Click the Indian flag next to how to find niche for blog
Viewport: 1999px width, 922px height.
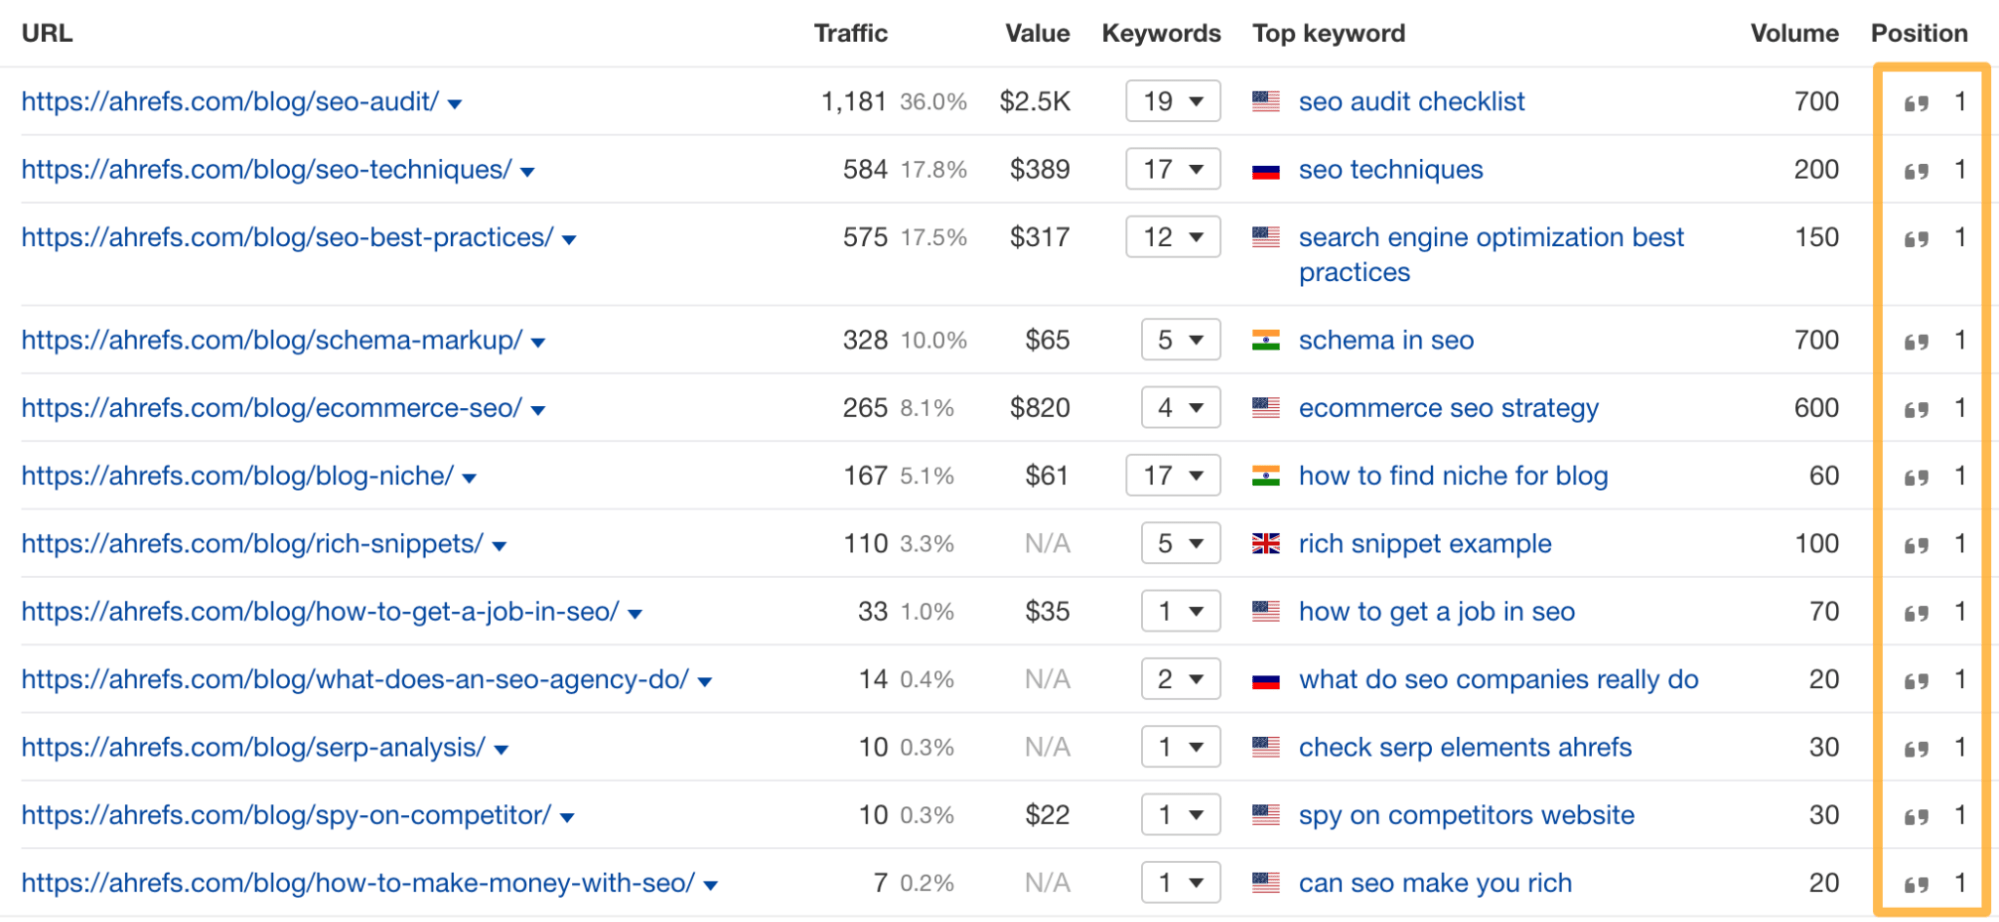click(x=1266, y=475)
